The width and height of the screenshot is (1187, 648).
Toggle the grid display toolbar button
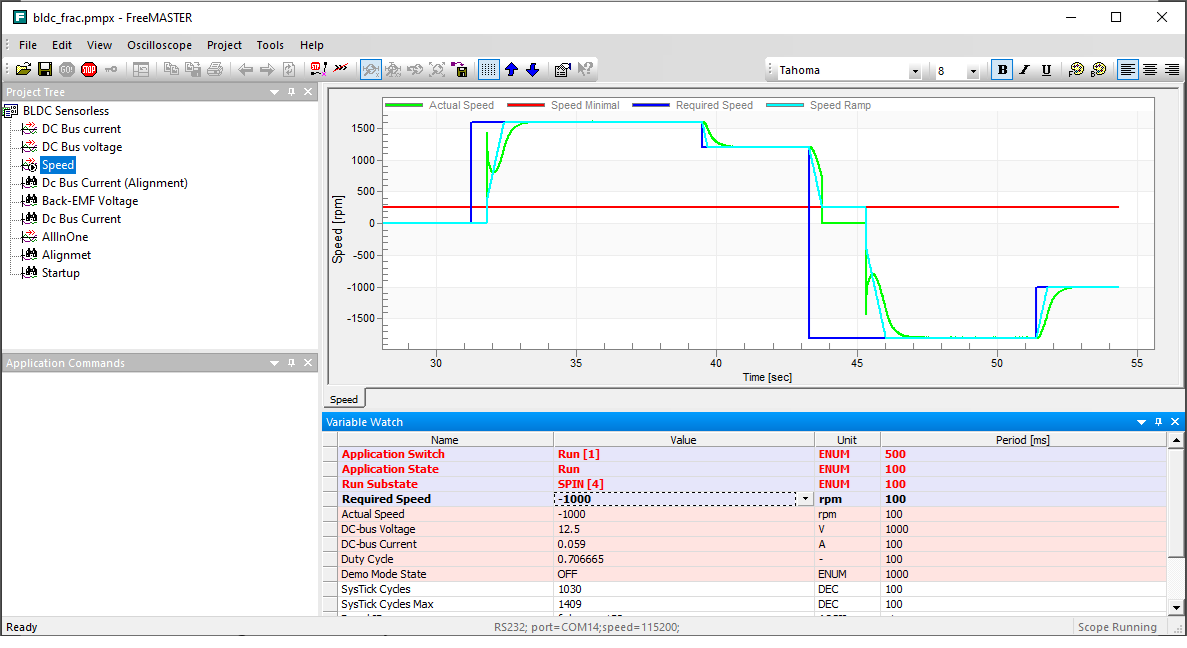pyautogui.click(x=488, y=70)
